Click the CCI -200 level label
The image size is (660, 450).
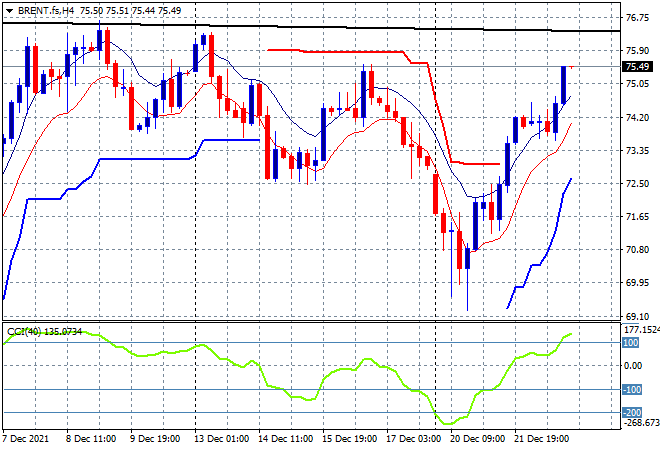click(632, 412)
